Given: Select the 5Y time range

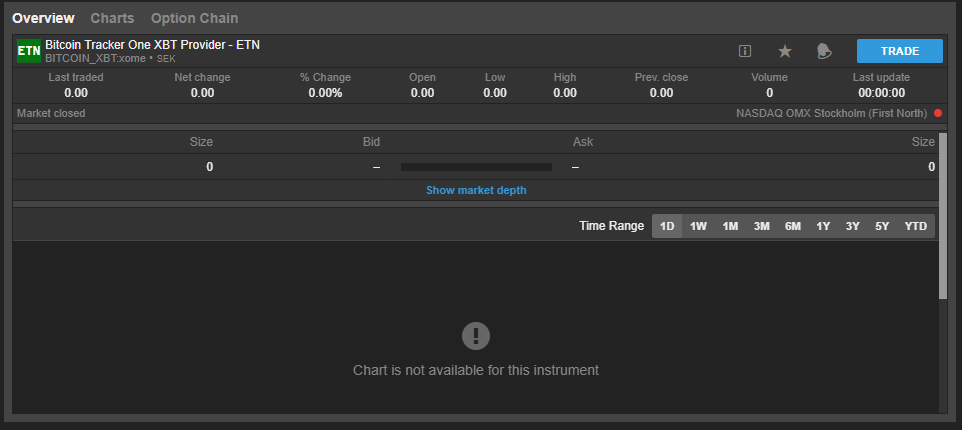Looking at the screenshot, I should click(882, 226).
